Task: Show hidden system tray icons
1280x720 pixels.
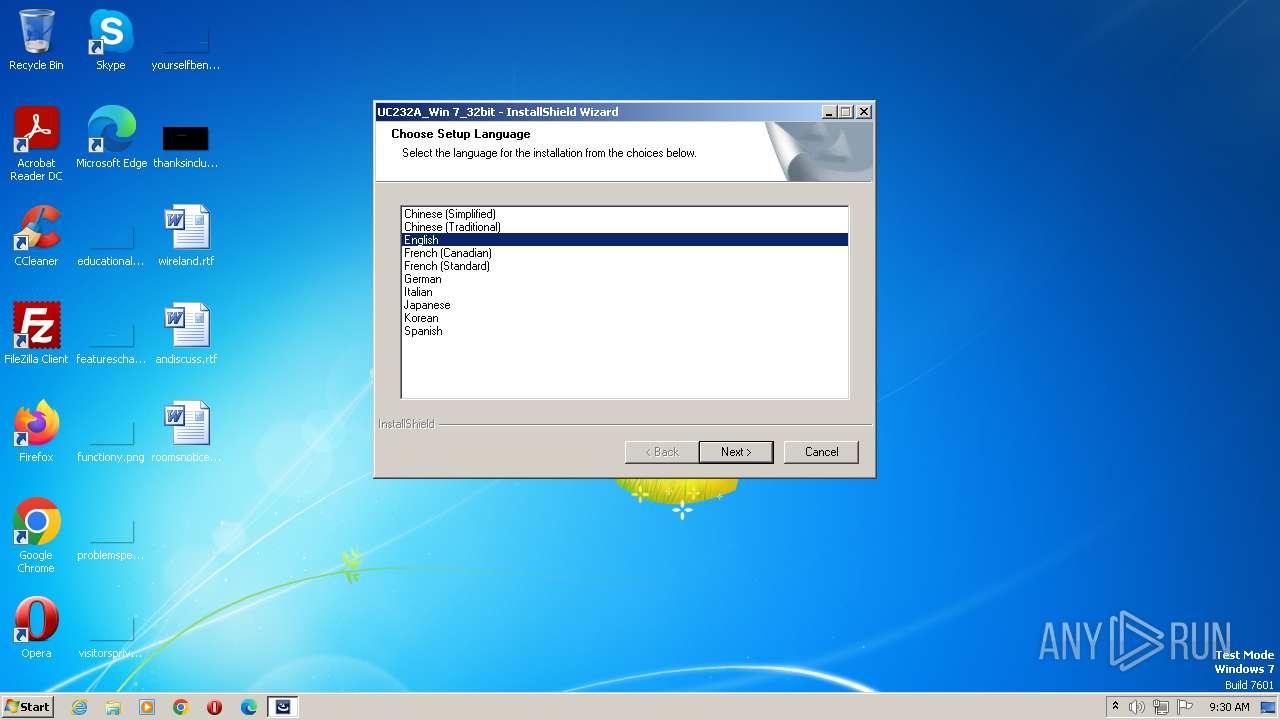Action: coord(1115,707)
